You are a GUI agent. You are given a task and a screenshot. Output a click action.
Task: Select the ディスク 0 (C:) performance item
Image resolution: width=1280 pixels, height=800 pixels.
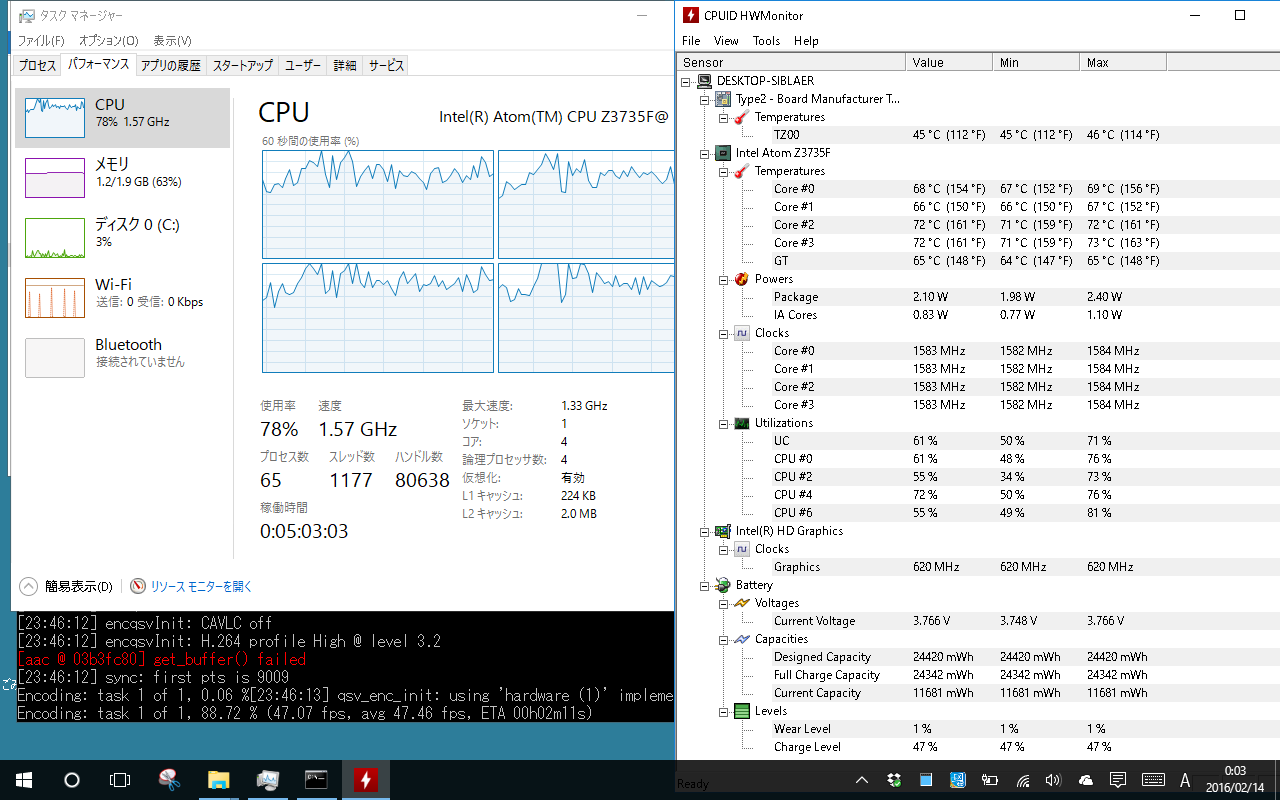(x=123, y=238)
